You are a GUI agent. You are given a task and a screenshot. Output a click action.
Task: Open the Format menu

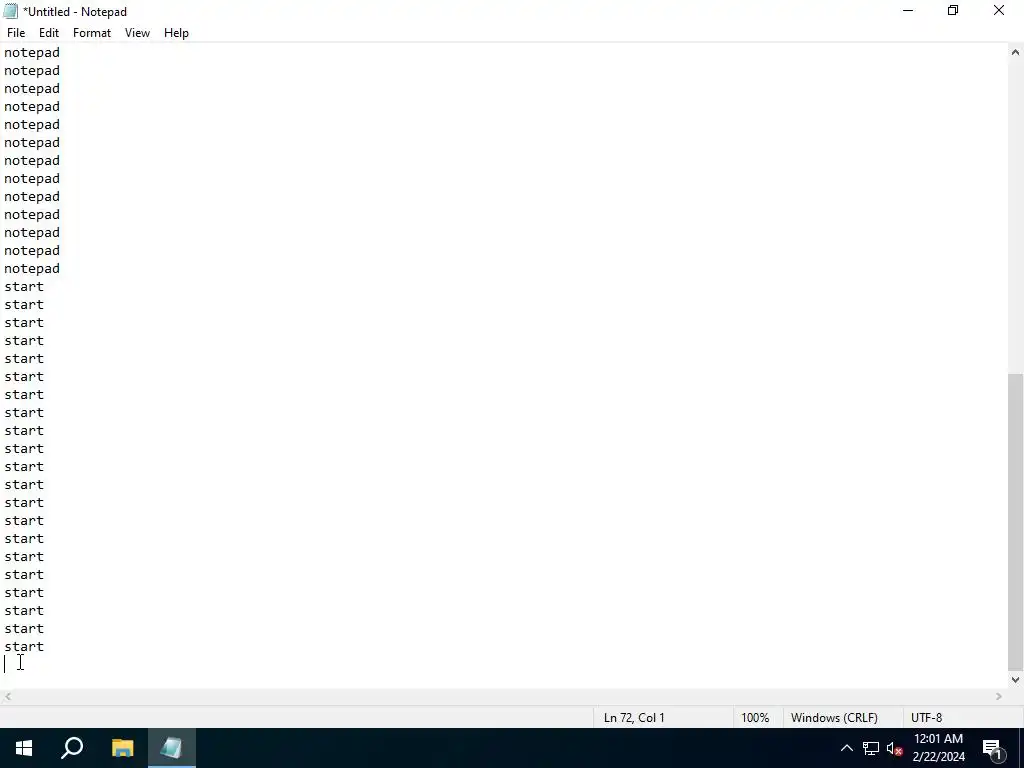[91, 33]
